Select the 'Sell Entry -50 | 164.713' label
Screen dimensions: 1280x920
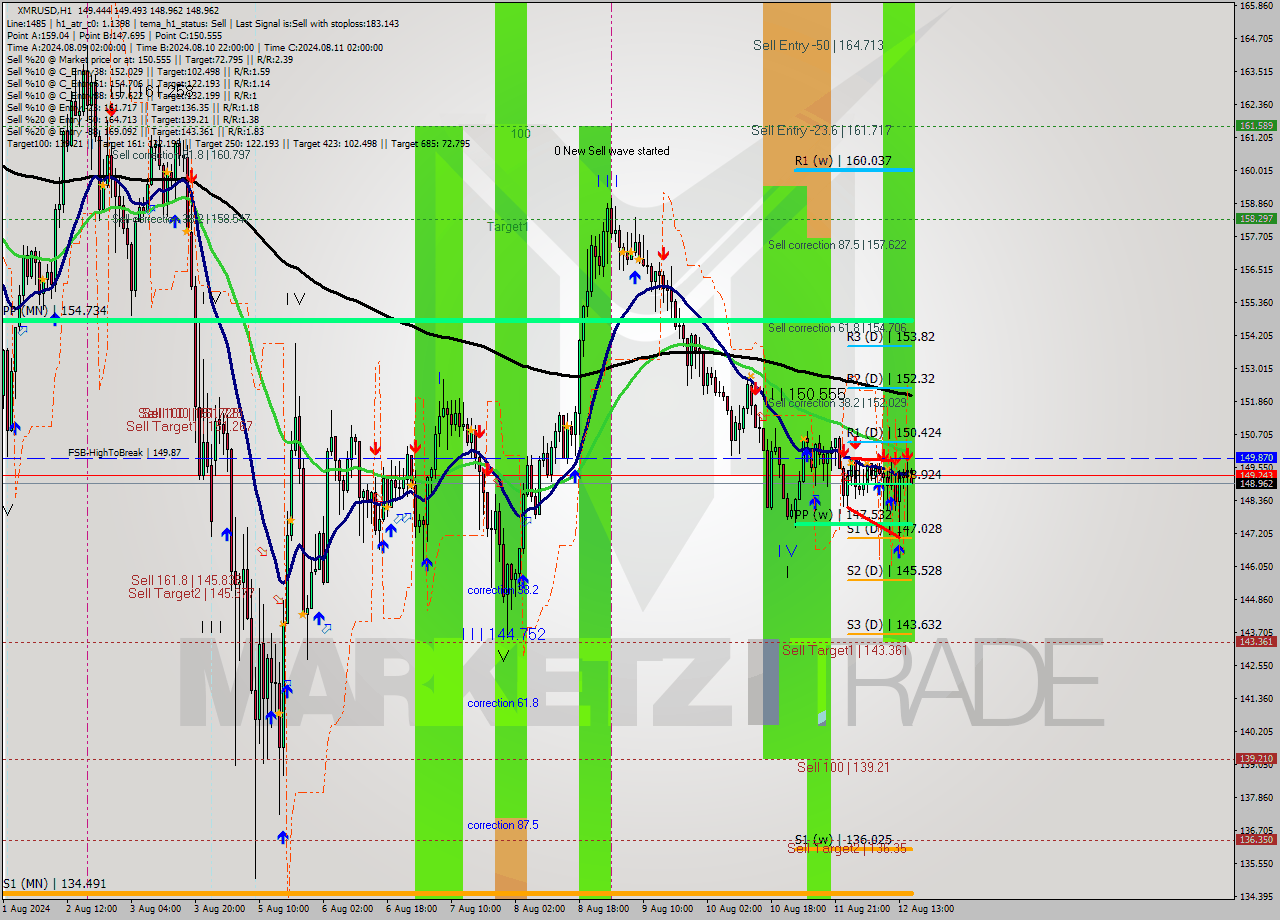pyautogui.click(x=818, y=45)
